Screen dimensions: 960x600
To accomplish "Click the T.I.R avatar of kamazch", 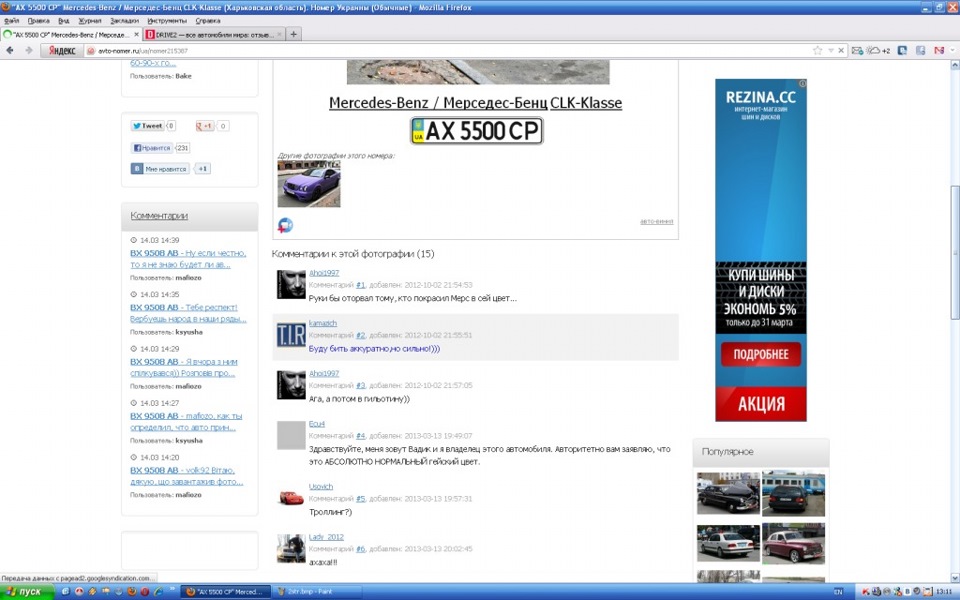I will [291, 336].
